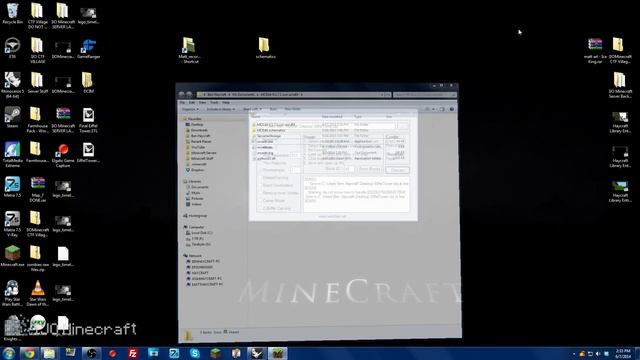Select Recent Places in Explorer sidebar
The height and width of the screenshot is (360, 640).
click(x=198, y=141)
